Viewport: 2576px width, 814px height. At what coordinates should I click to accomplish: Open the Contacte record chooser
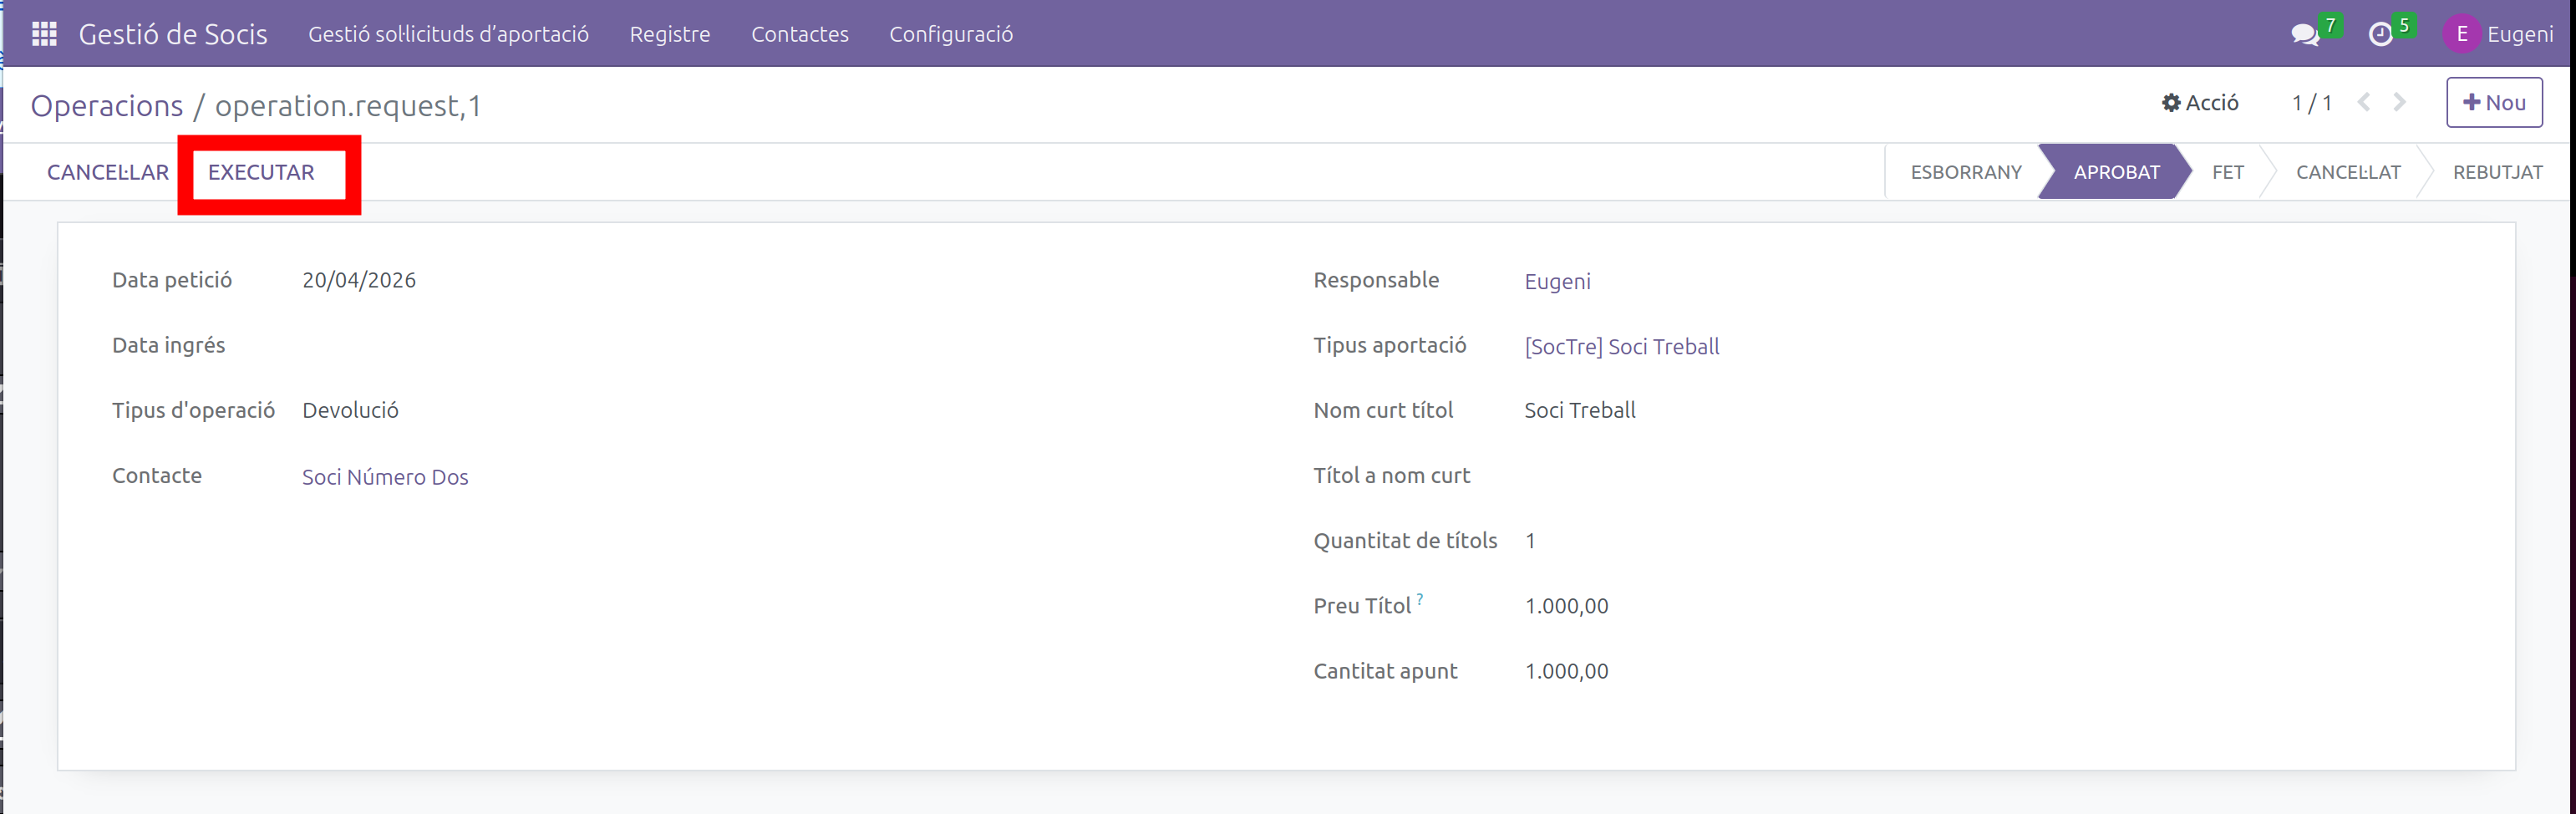(x=385, y=477)
